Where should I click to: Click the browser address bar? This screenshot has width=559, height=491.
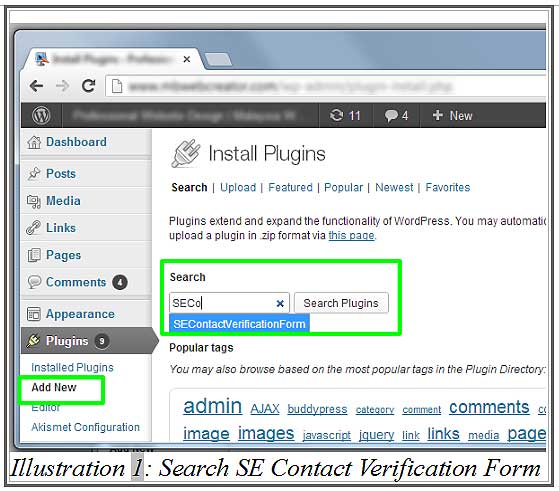[324, 86]
